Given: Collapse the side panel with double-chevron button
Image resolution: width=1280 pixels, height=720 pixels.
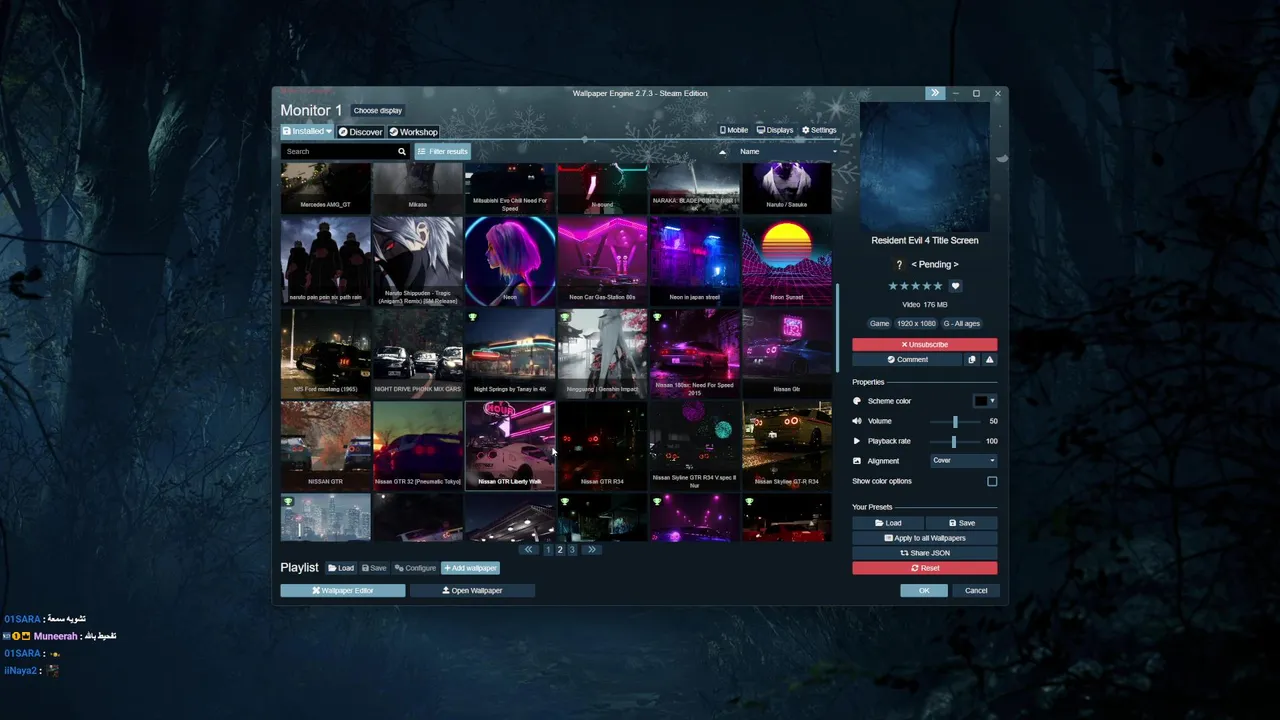Looking at the screenshot, I should click(935, 93).
